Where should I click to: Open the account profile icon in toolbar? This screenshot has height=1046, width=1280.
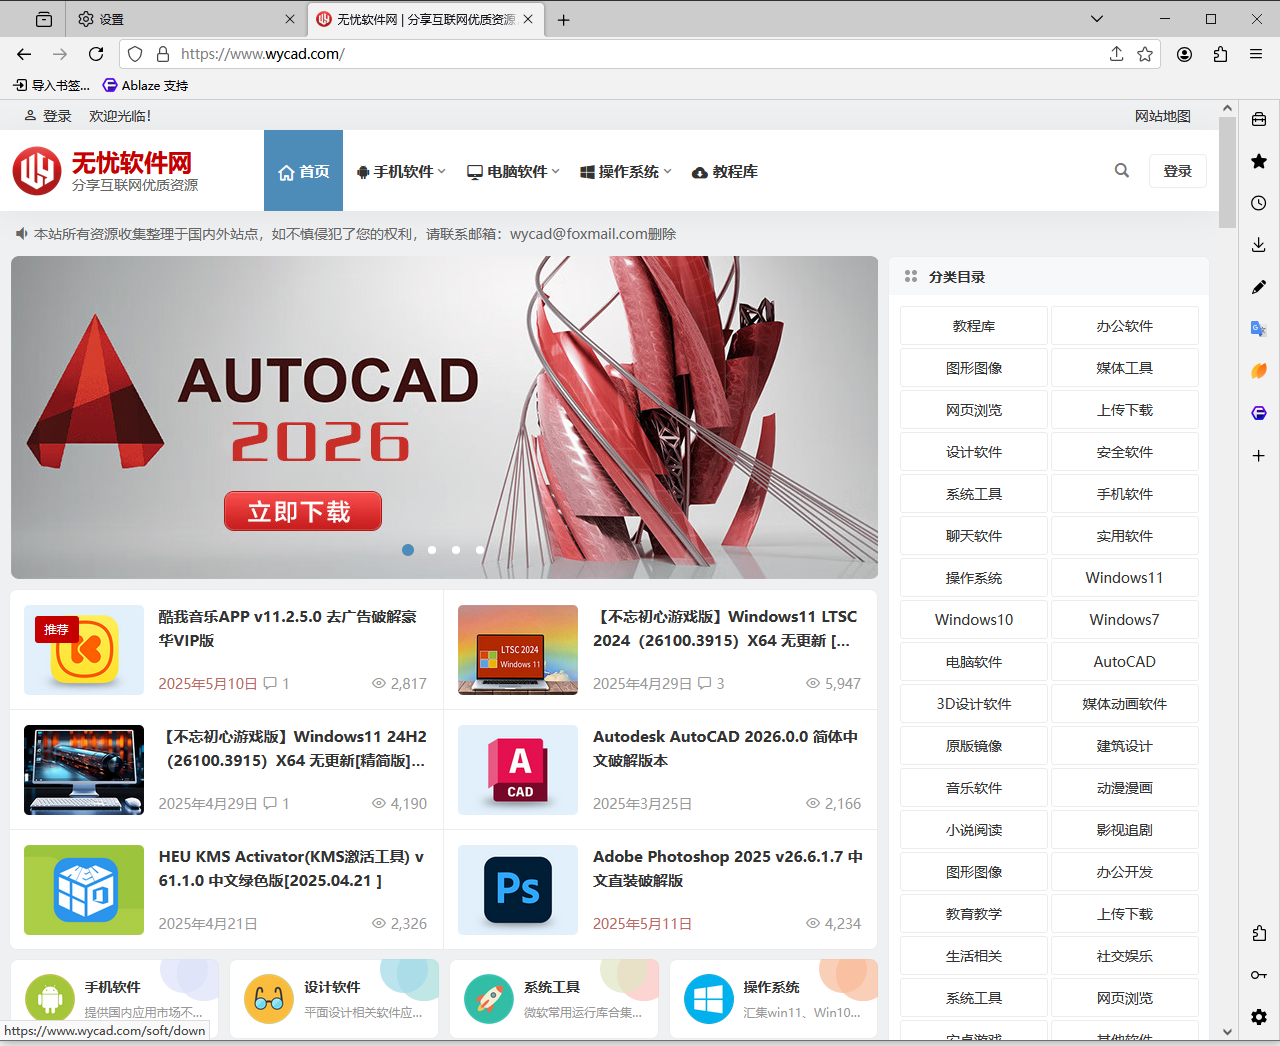pos(1183,54)
